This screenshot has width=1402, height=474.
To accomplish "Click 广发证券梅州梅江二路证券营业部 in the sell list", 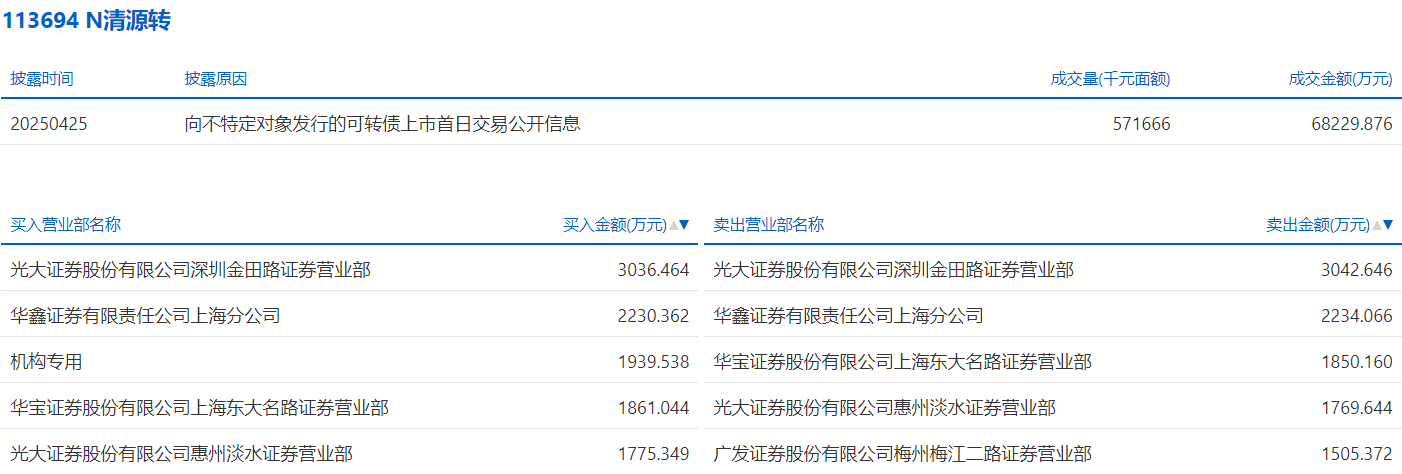I will [x=902, y=454].
